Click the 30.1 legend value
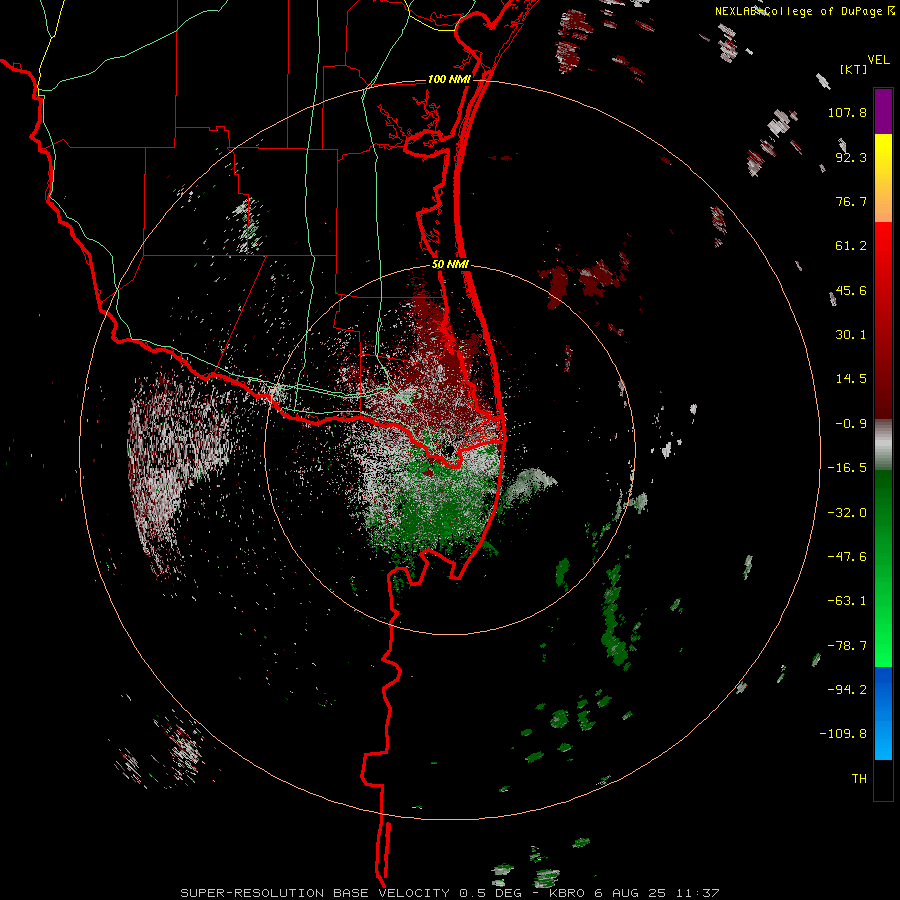 (851, 335)
